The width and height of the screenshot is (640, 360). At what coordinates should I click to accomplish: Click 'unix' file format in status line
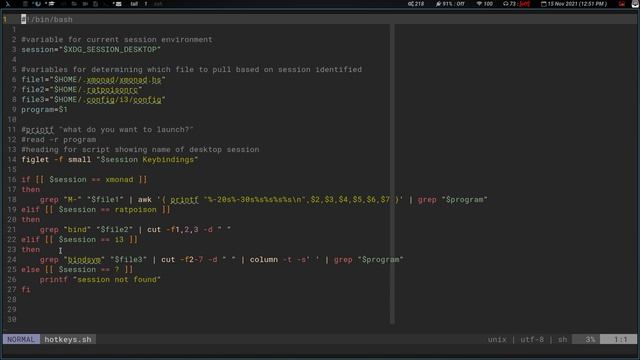tap(497, 339)
